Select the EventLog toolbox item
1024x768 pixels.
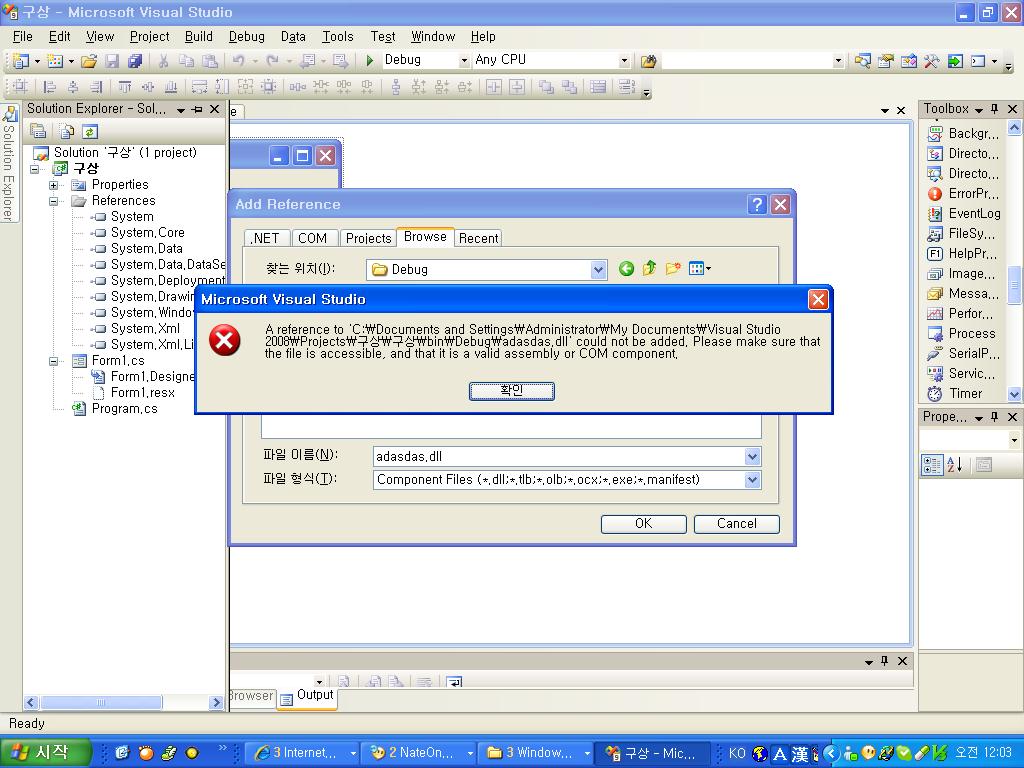pos(974,214)
